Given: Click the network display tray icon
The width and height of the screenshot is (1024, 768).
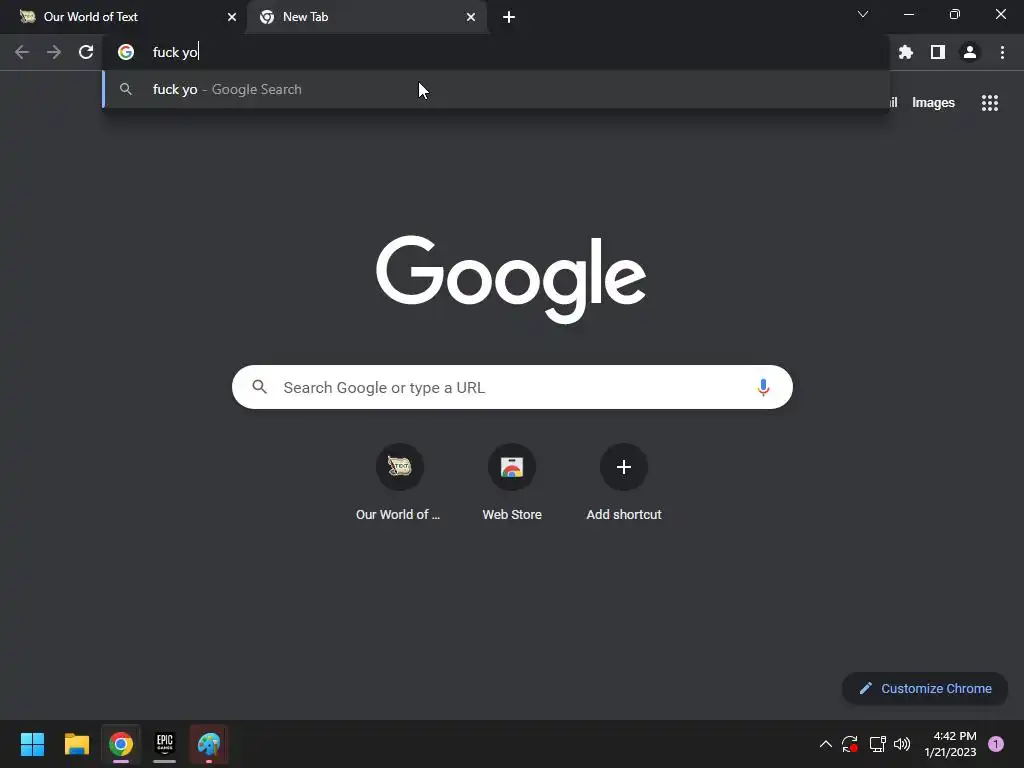Looking at the screenshot, I should (x=877, y=744).
